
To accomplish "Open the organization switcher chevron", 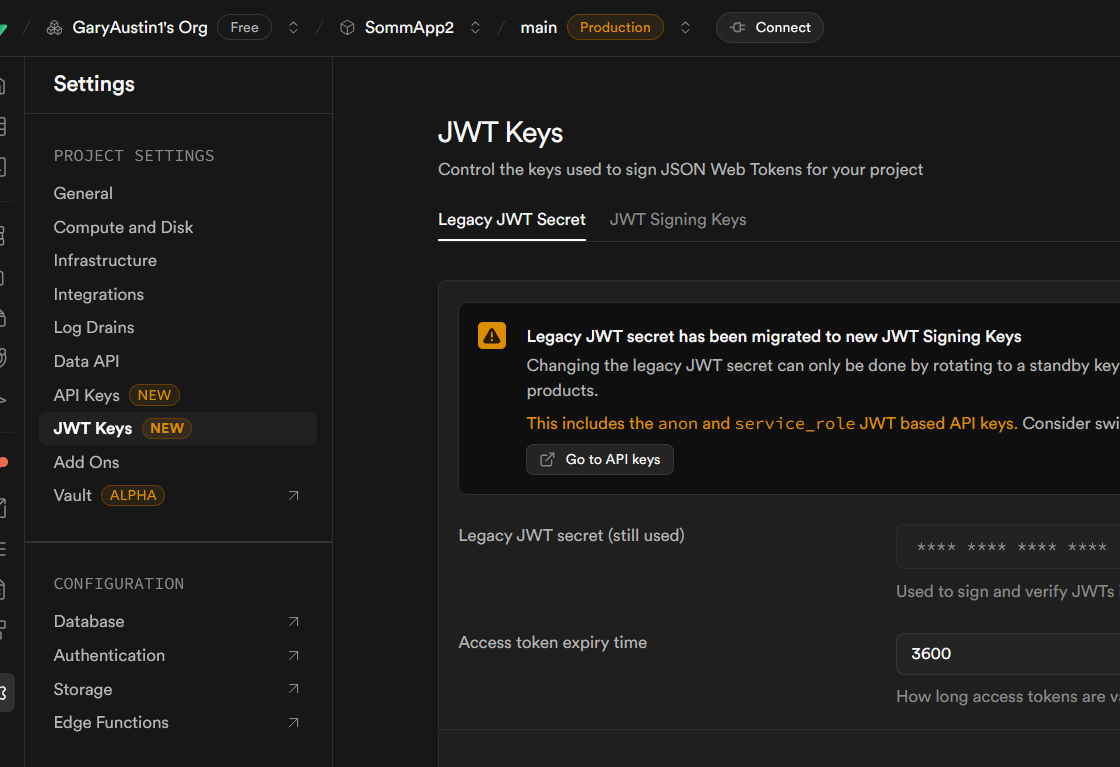I will [x=293, y=28].
